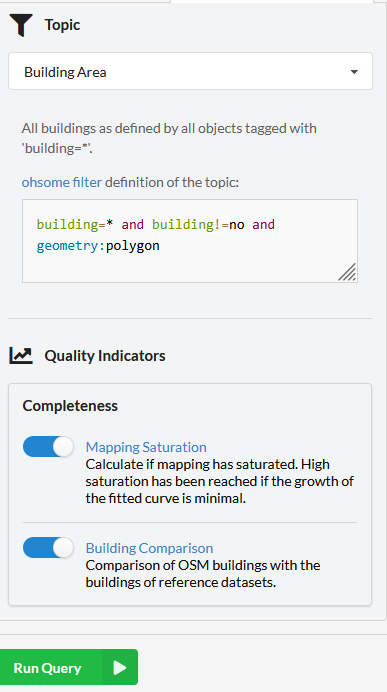Open the Building Comparison link
The image size is (387, 692).
click(149, 548)
